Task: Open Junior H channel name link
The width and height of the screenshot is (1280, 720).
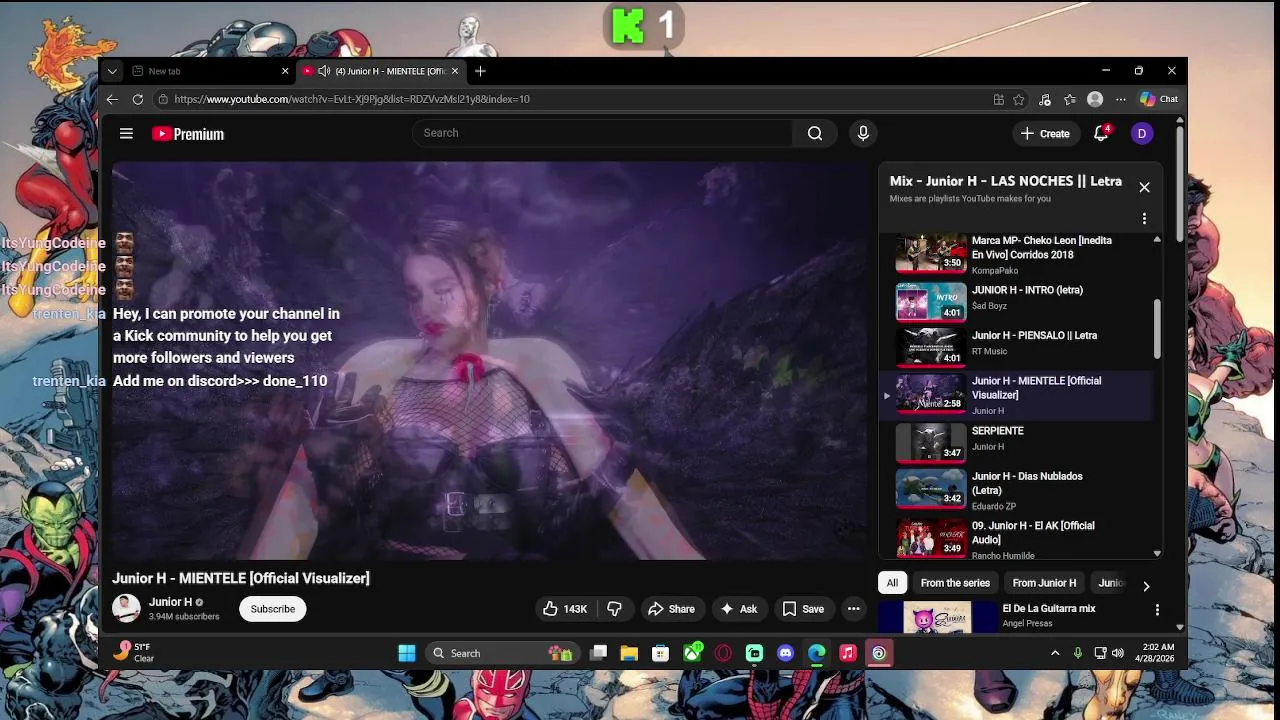Action: click(x=170, y=602)
